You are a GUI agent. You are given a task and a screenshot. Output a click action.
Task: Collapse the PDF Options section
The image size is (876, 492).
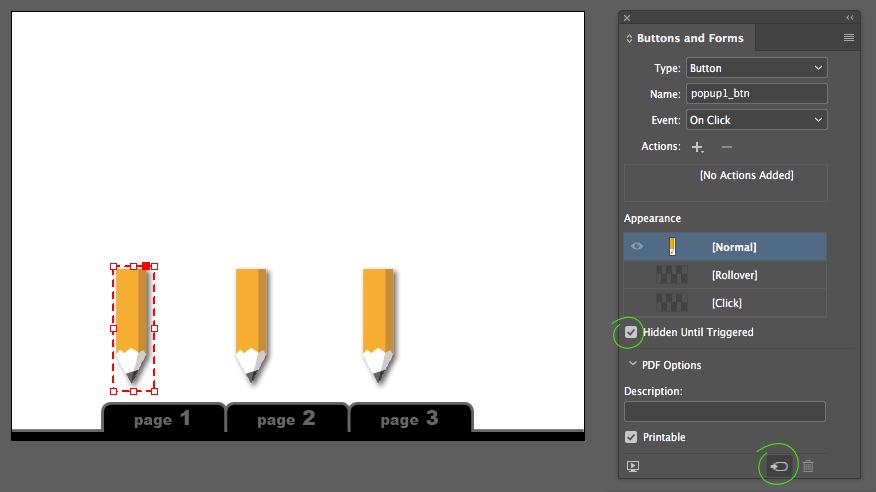632,365
